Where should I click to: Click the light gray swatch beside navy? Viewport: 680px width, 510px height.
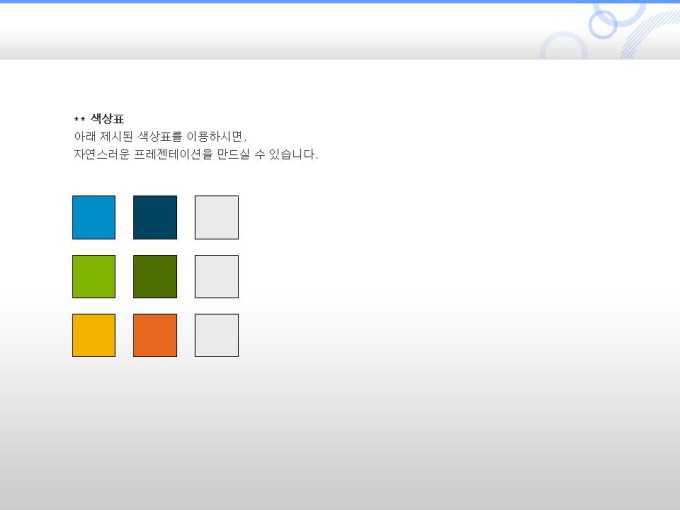pyautogui.click(x=216, y=217)
